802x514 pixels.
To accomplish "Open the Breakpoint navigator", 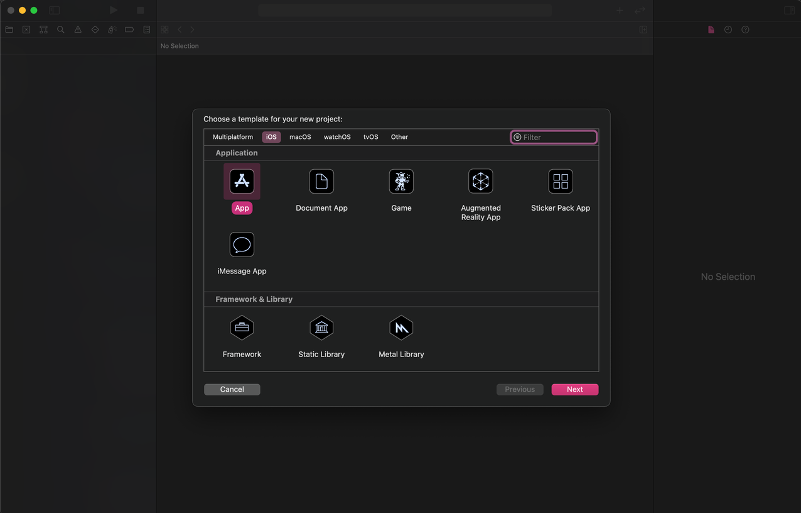I will click(129, 30).
